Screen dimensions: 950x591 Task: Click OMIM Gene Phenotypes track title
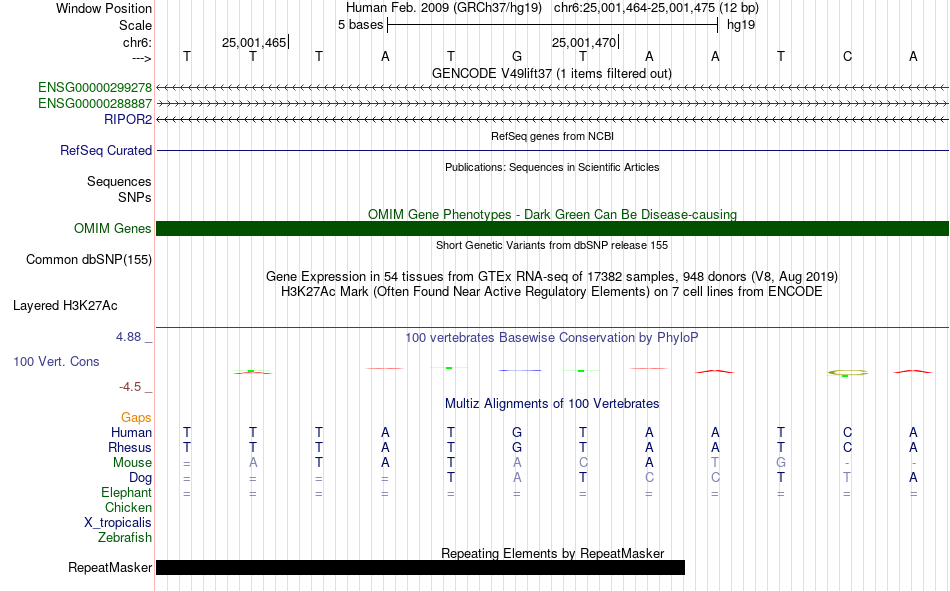pos(552,215)
